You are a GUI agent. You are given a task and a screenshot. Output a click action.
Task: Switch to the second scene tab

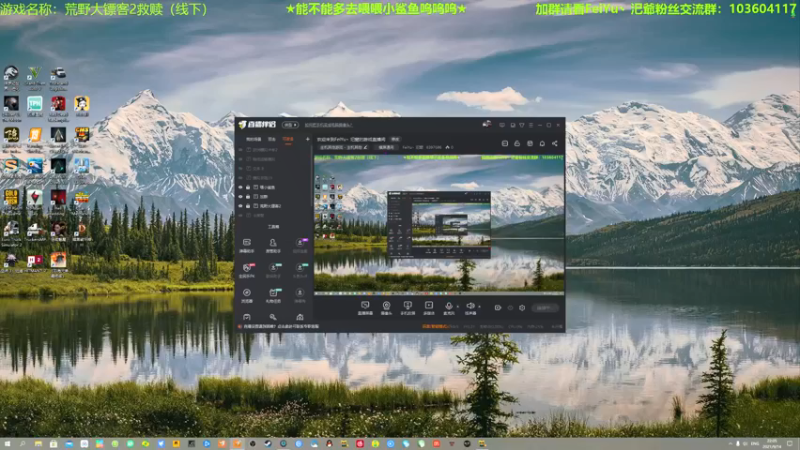point(272,139)
